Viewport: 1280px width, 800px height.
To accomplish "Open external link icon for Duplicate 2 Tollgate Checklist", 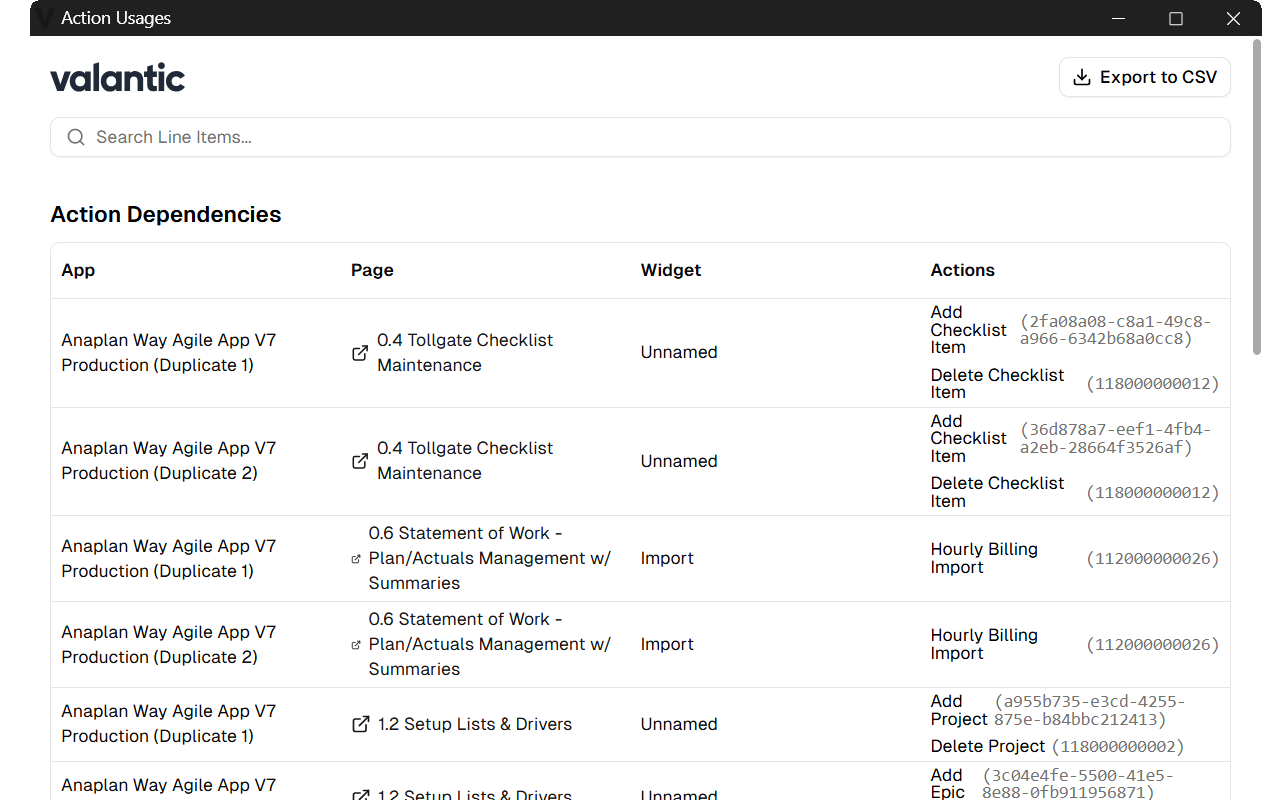I will [360, 461].
